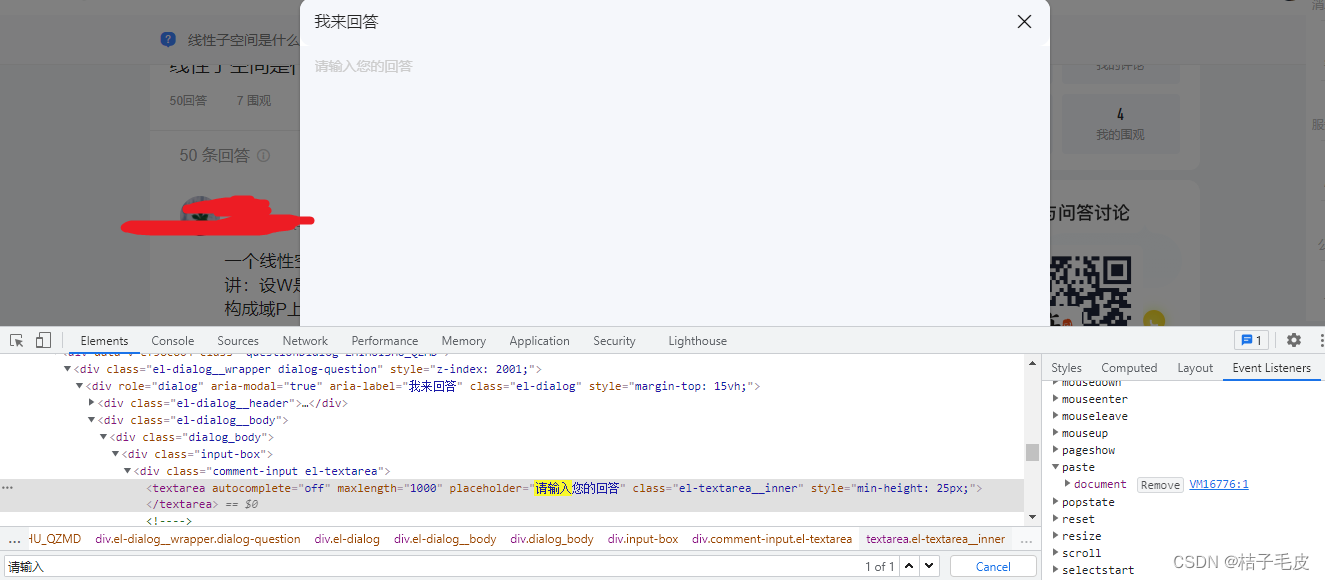
Task: Expand the selectstart event listener
Action: (1055, 570)
